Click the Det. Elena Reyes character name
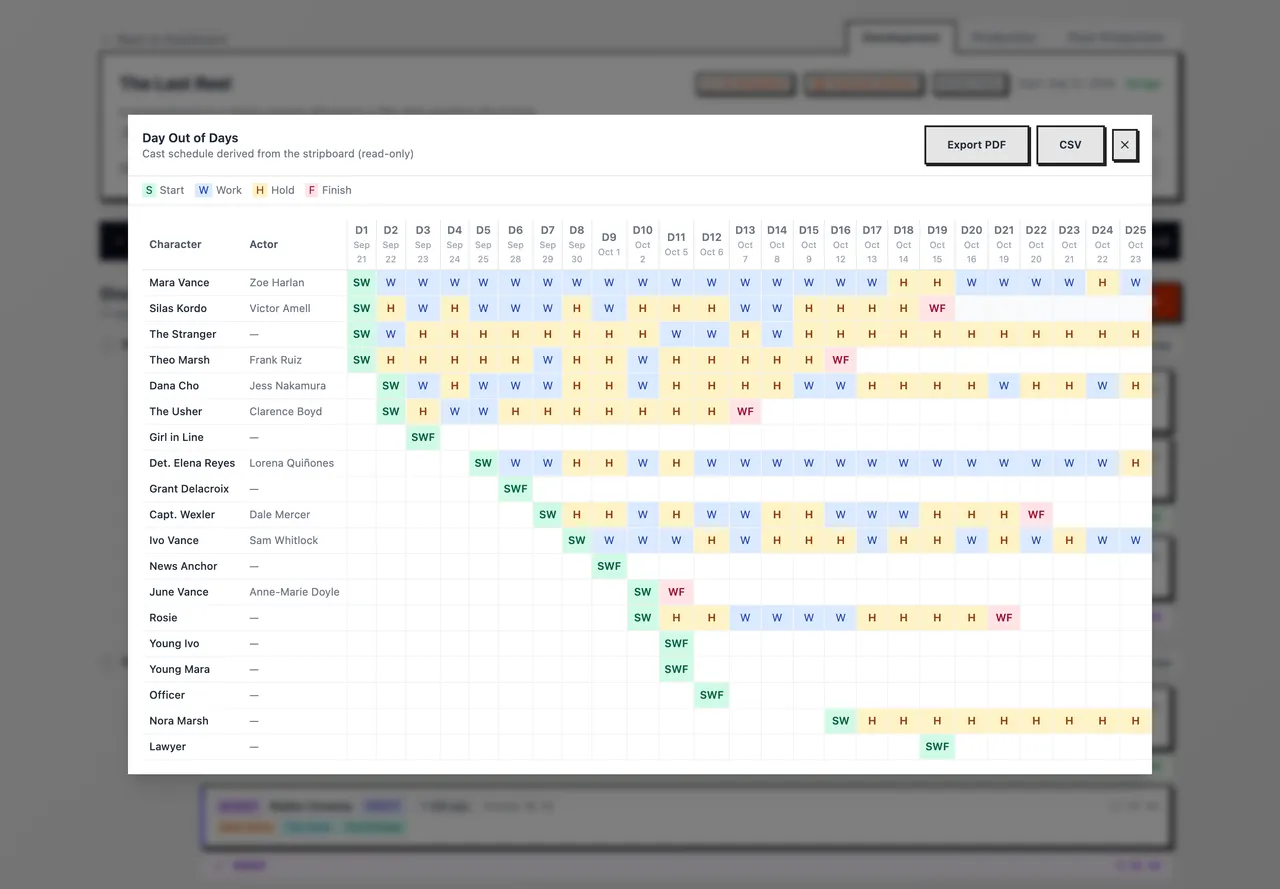1280x889 pixels. point(192,464)
